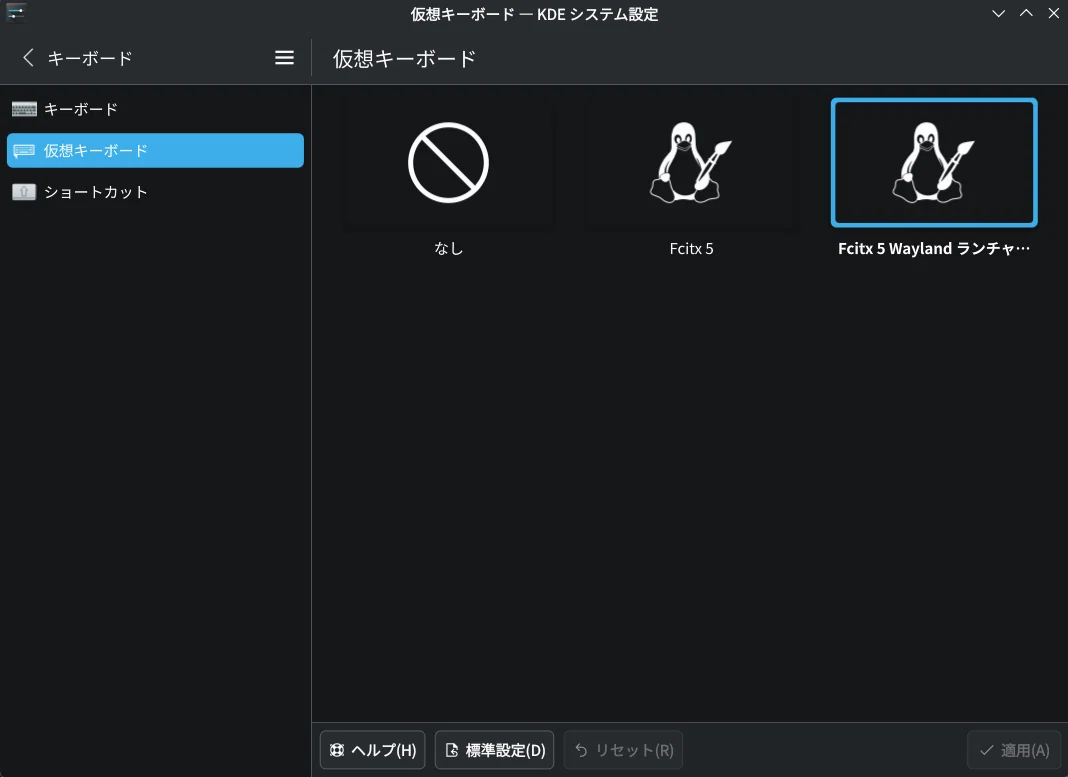Click the system settings app icon in title bar
The image size is (1068, 777).
[16, 13]
